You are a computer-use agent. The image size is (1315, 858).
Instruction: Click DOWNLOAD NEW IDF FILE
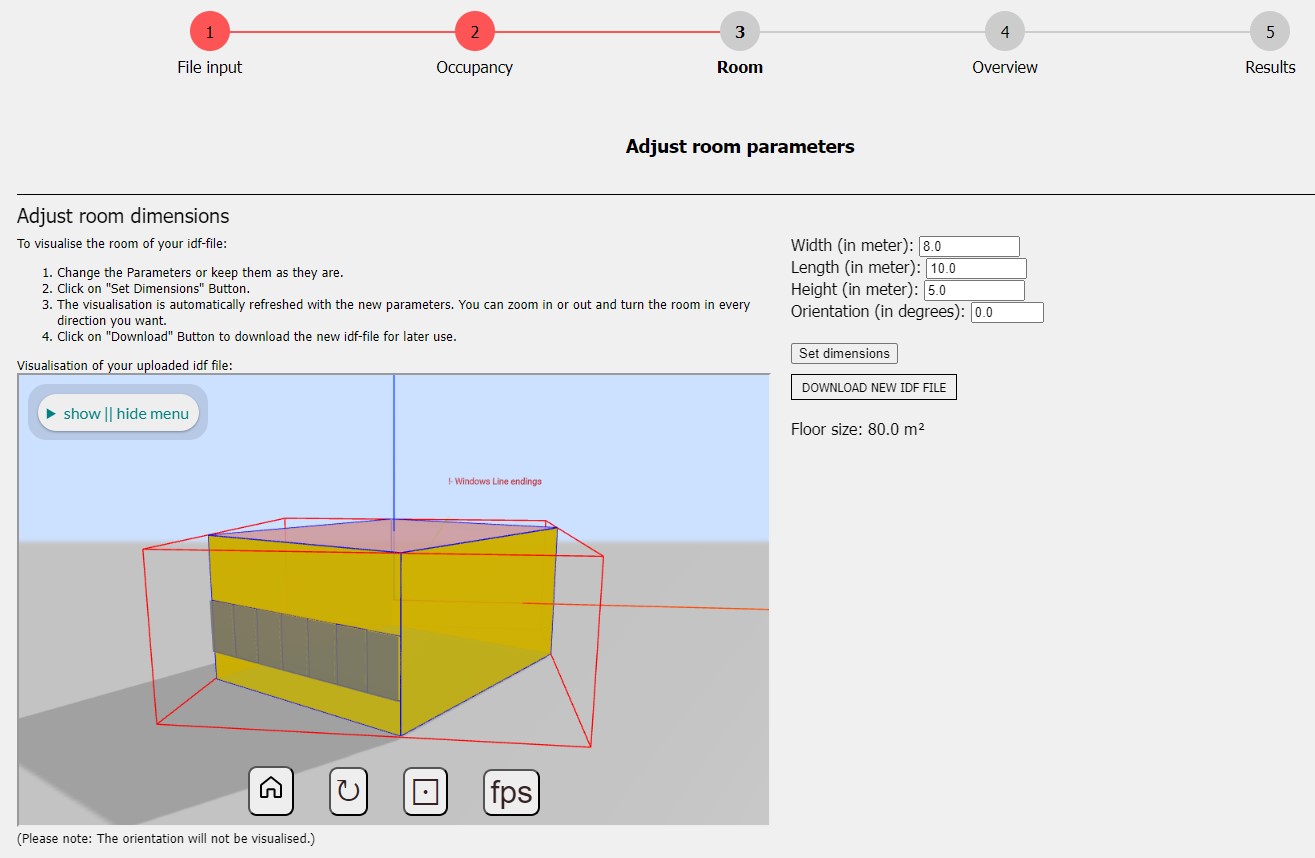pyautogui.click(x=873, y=387)
